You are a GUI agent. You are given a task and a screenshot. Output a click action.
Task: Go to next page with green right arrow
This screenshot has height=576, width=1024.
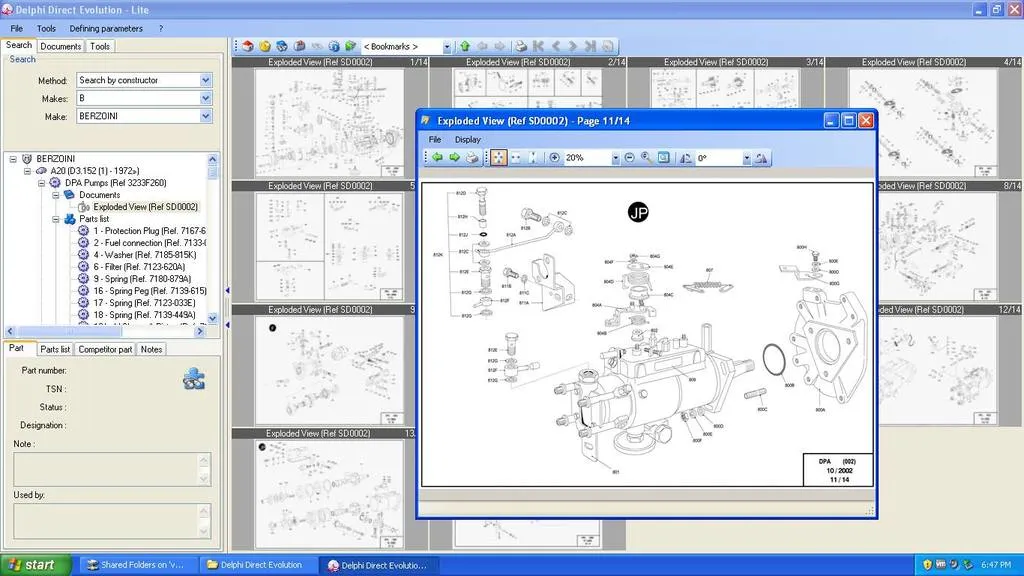click(x=455, y=157)
